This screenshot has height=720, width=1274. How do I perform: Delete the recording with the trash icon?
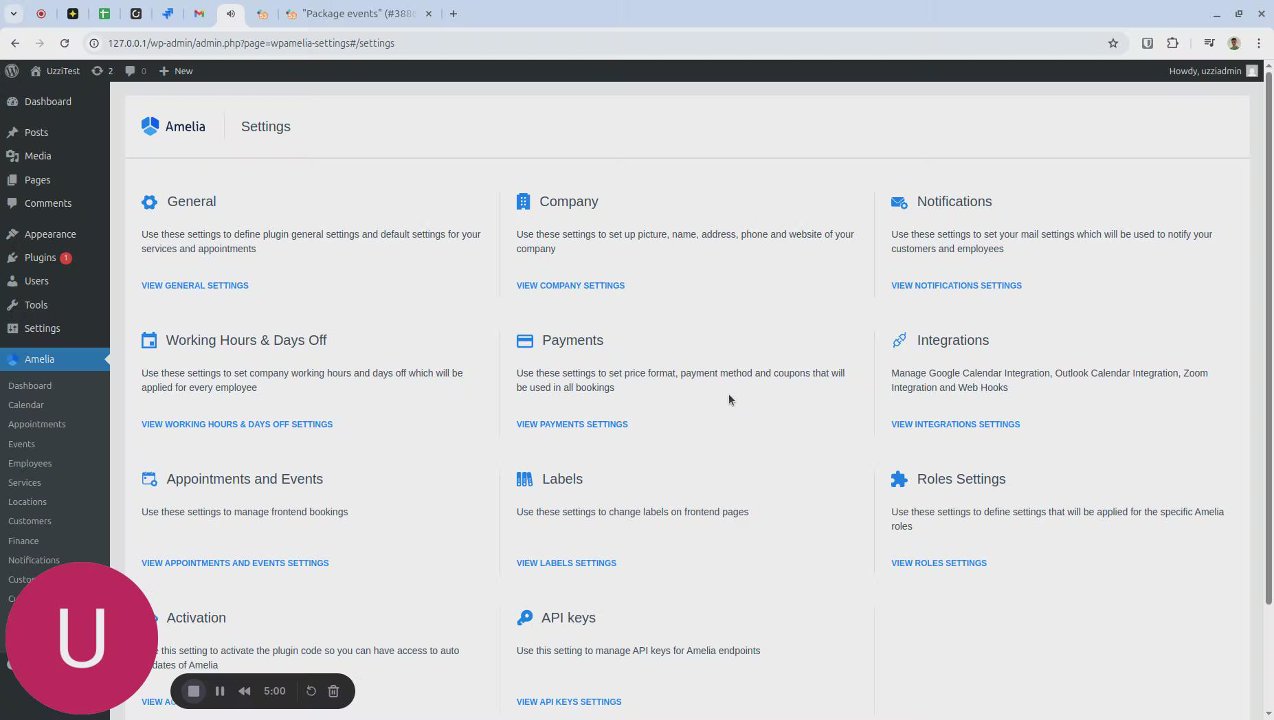click(334, 691)
